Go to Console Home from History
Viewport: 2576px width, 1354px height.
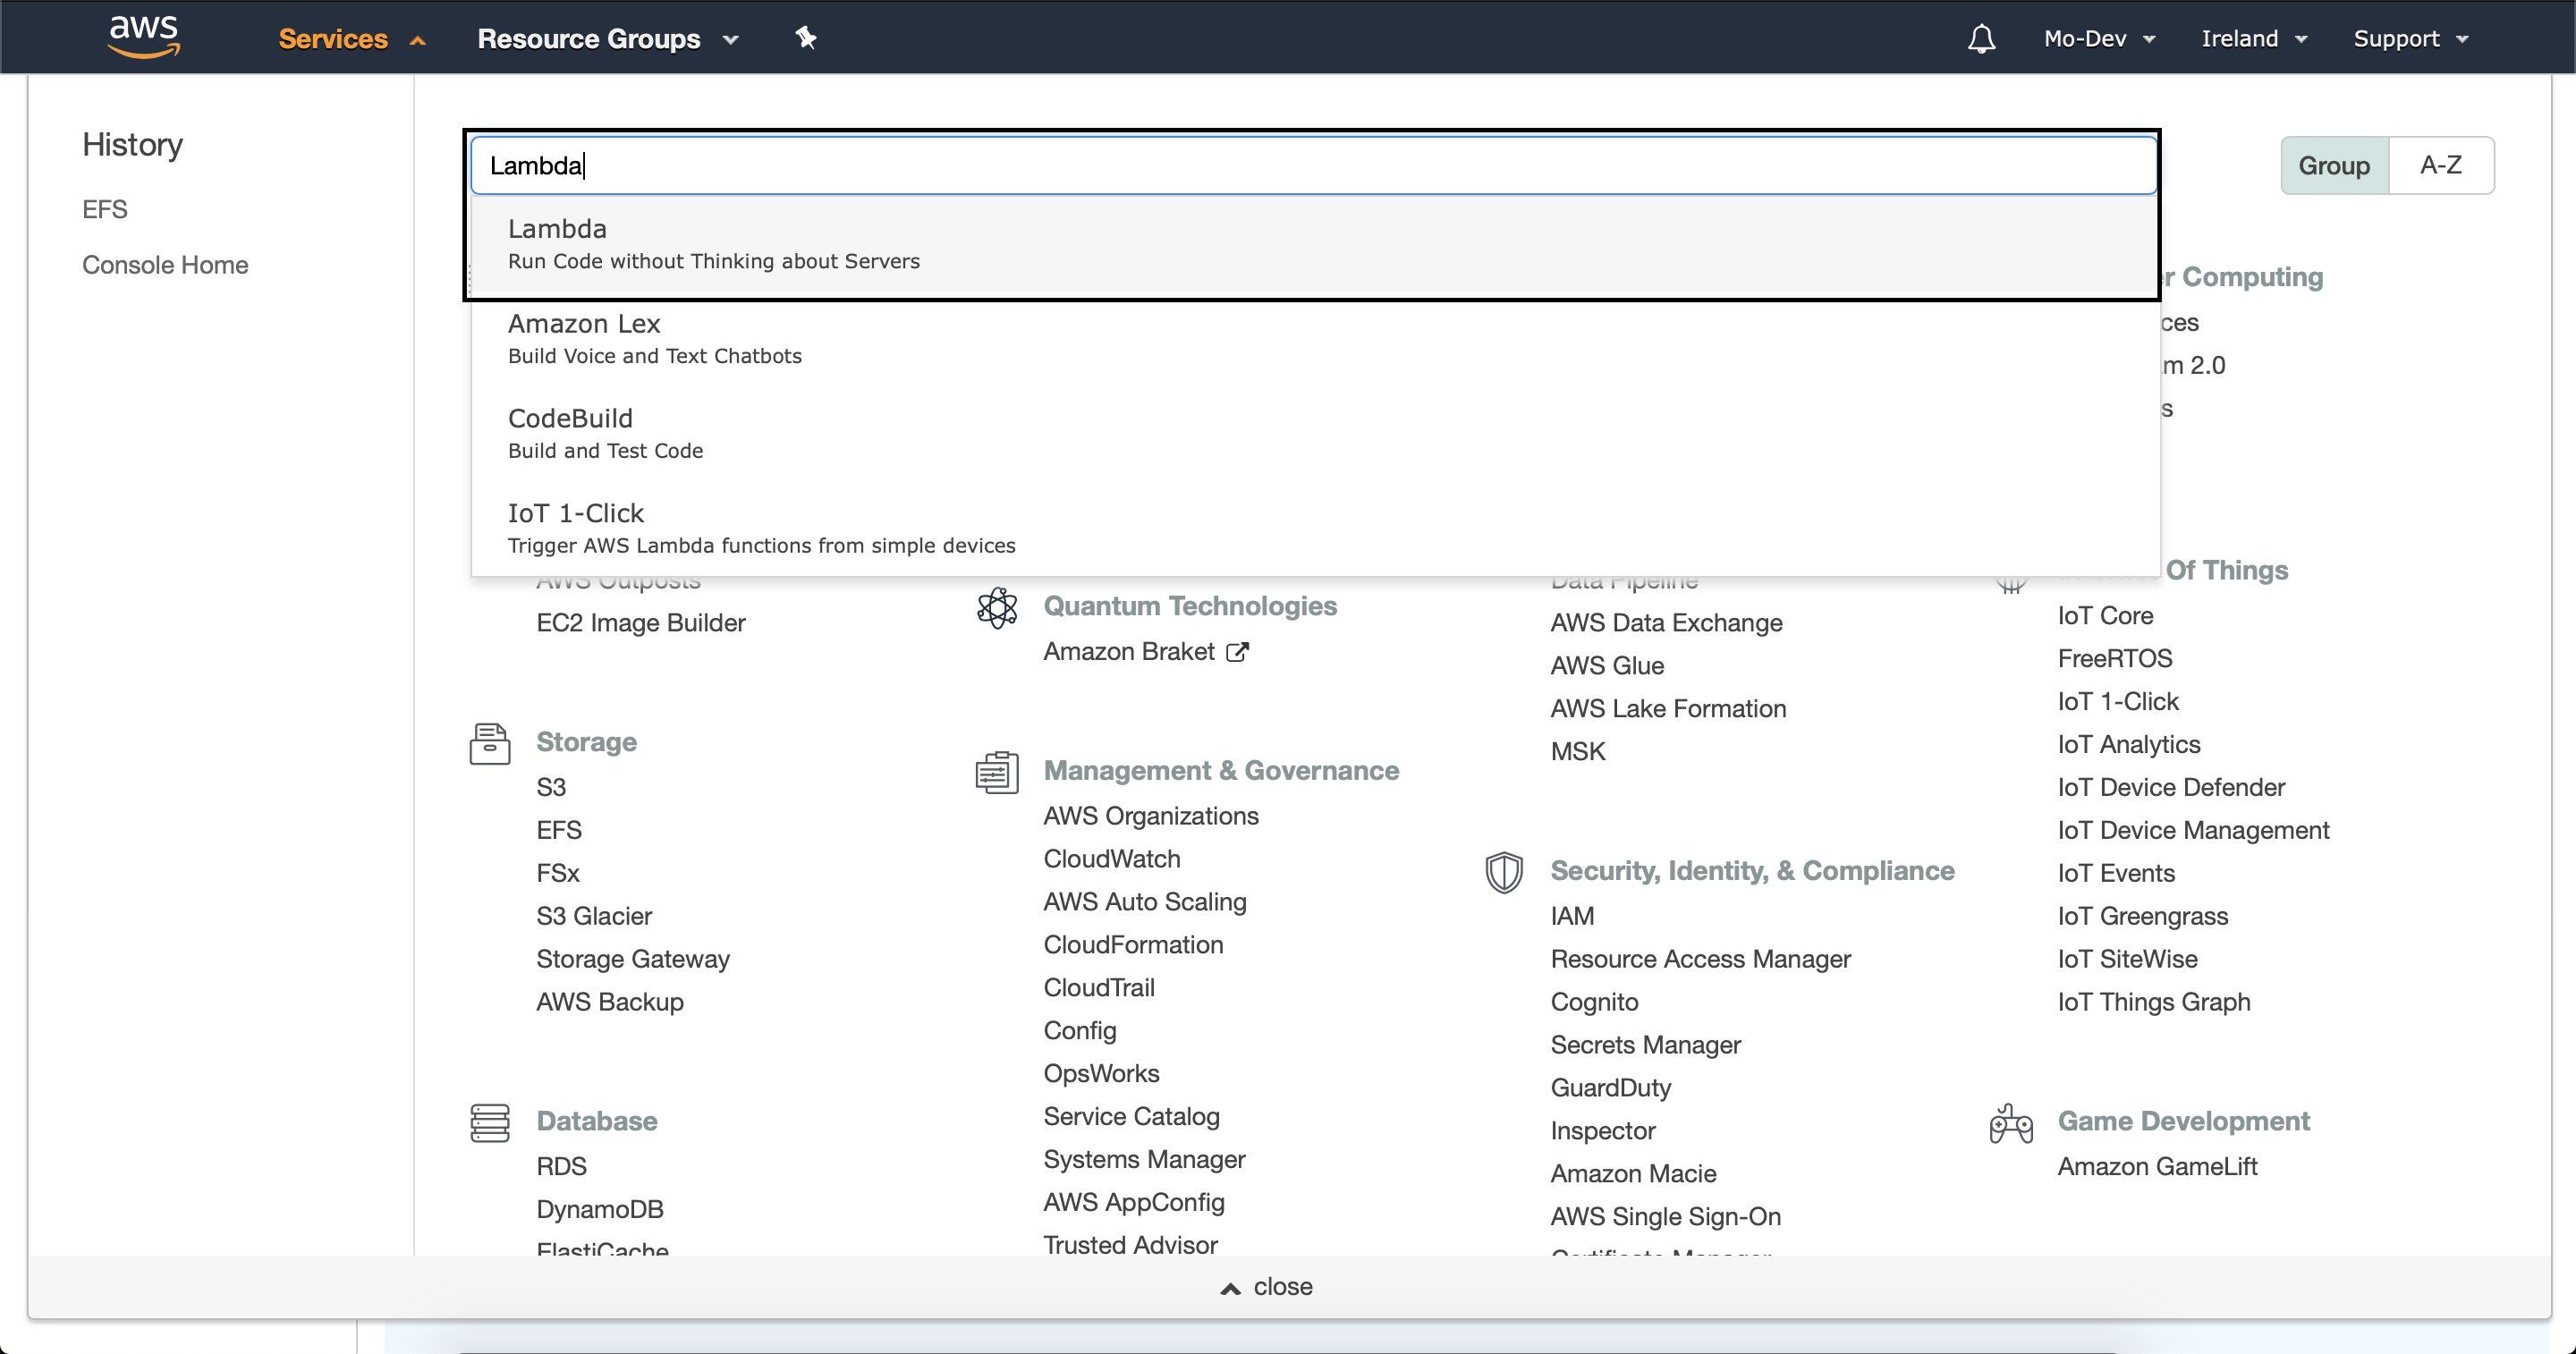(165, 265)
